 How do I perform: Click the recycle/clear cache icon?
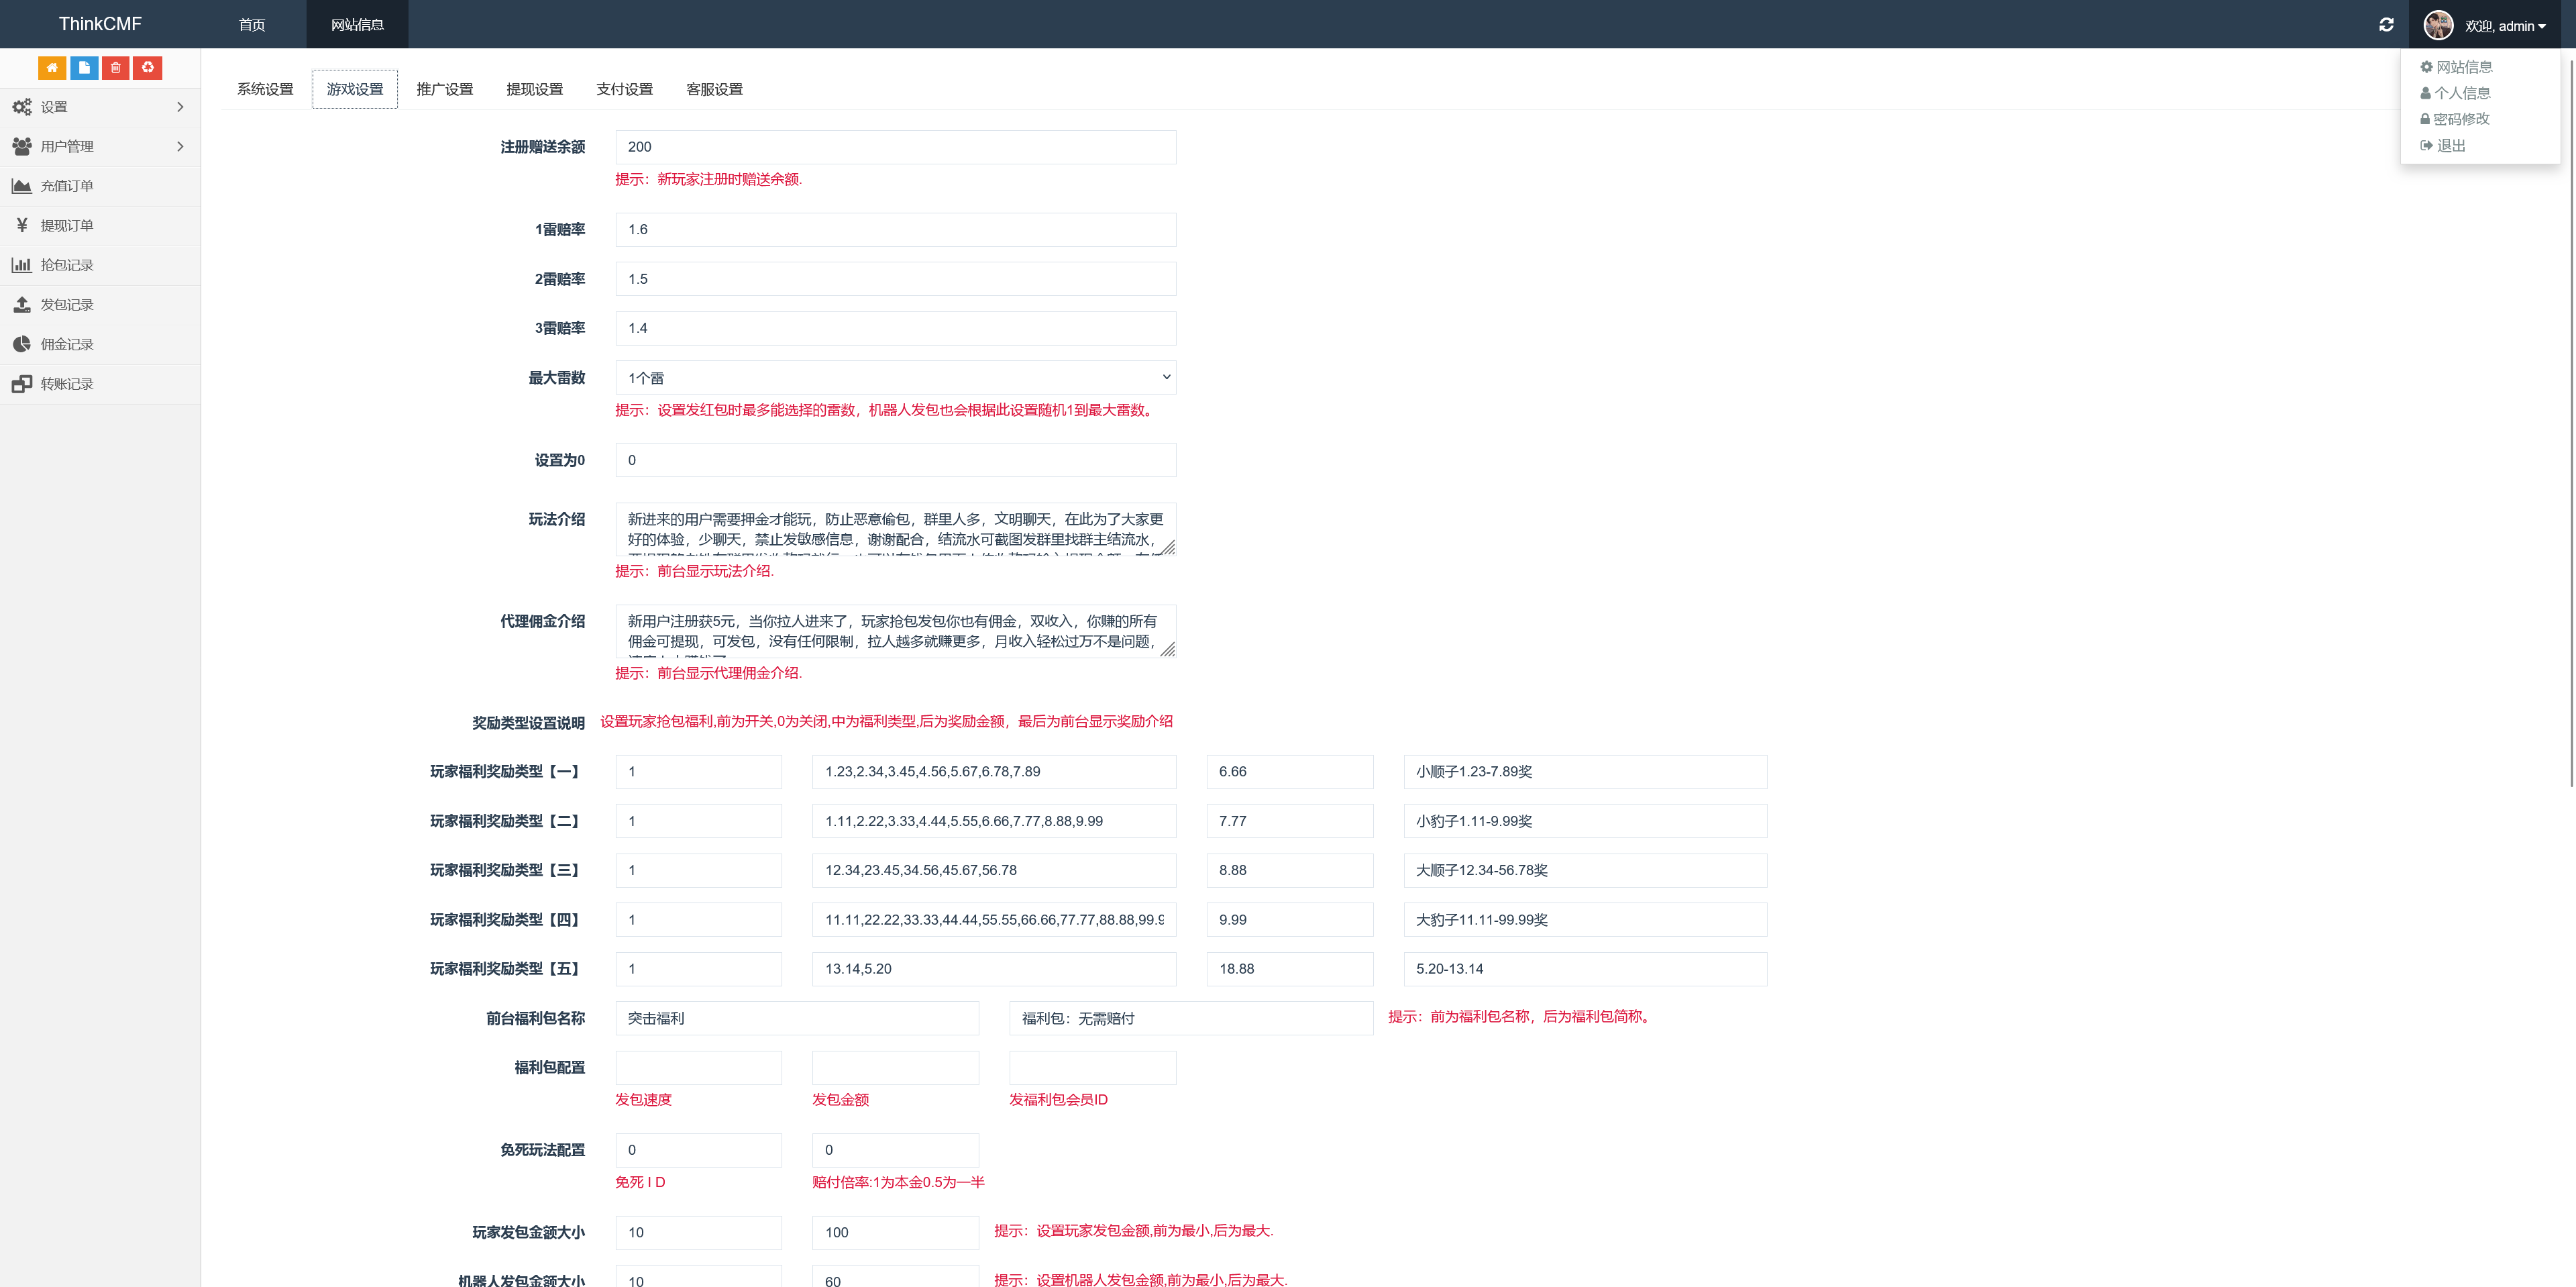coord(148,68)
